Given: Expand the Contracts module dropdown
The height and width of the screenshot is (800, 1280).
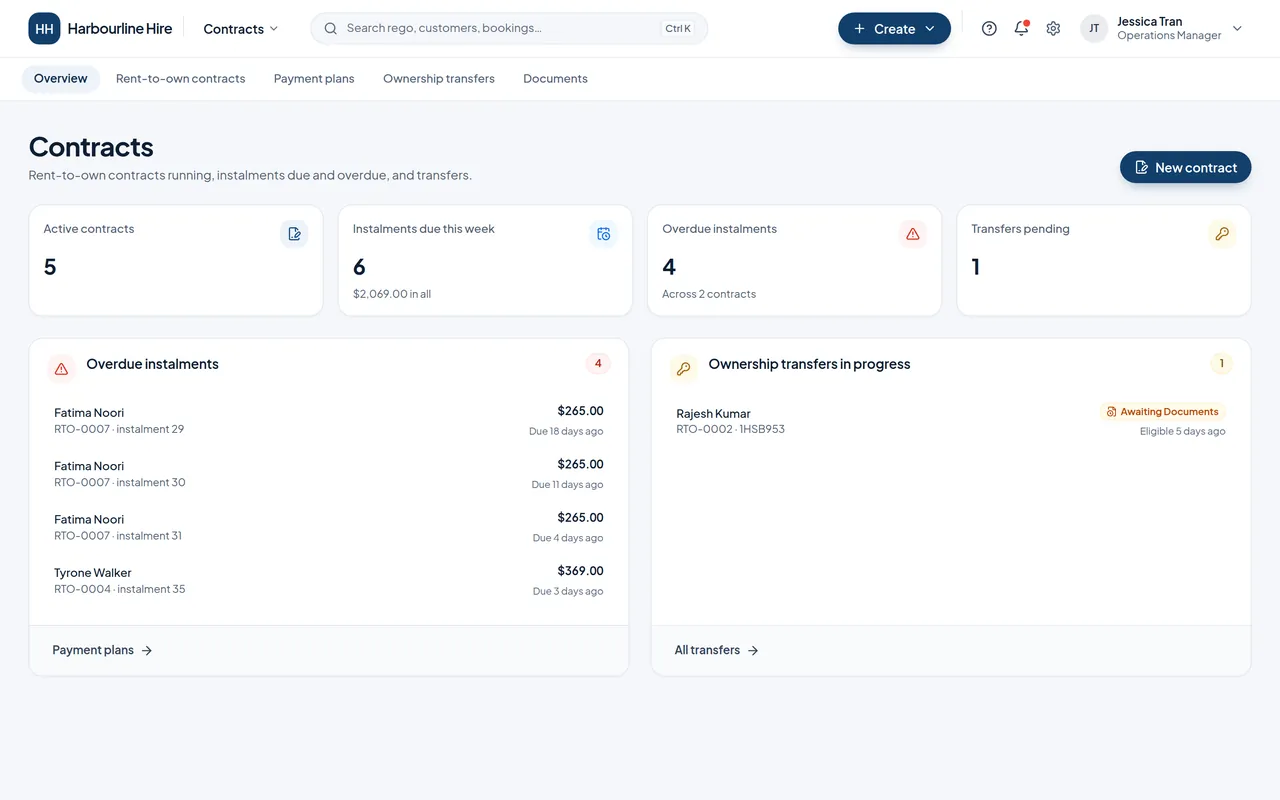Looking at the screenshot, I should (x=241, y=29).
